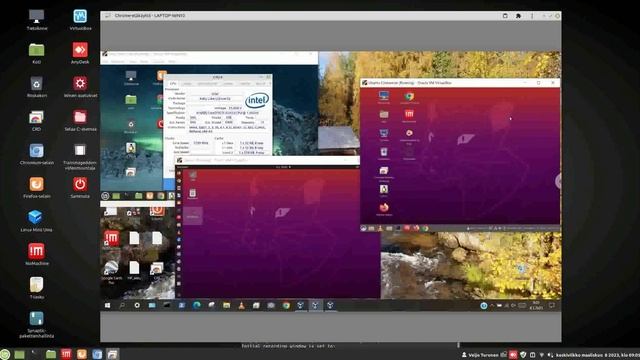
Task: Open the red gear settings desktop icon
Action: [x=80, y=84]
